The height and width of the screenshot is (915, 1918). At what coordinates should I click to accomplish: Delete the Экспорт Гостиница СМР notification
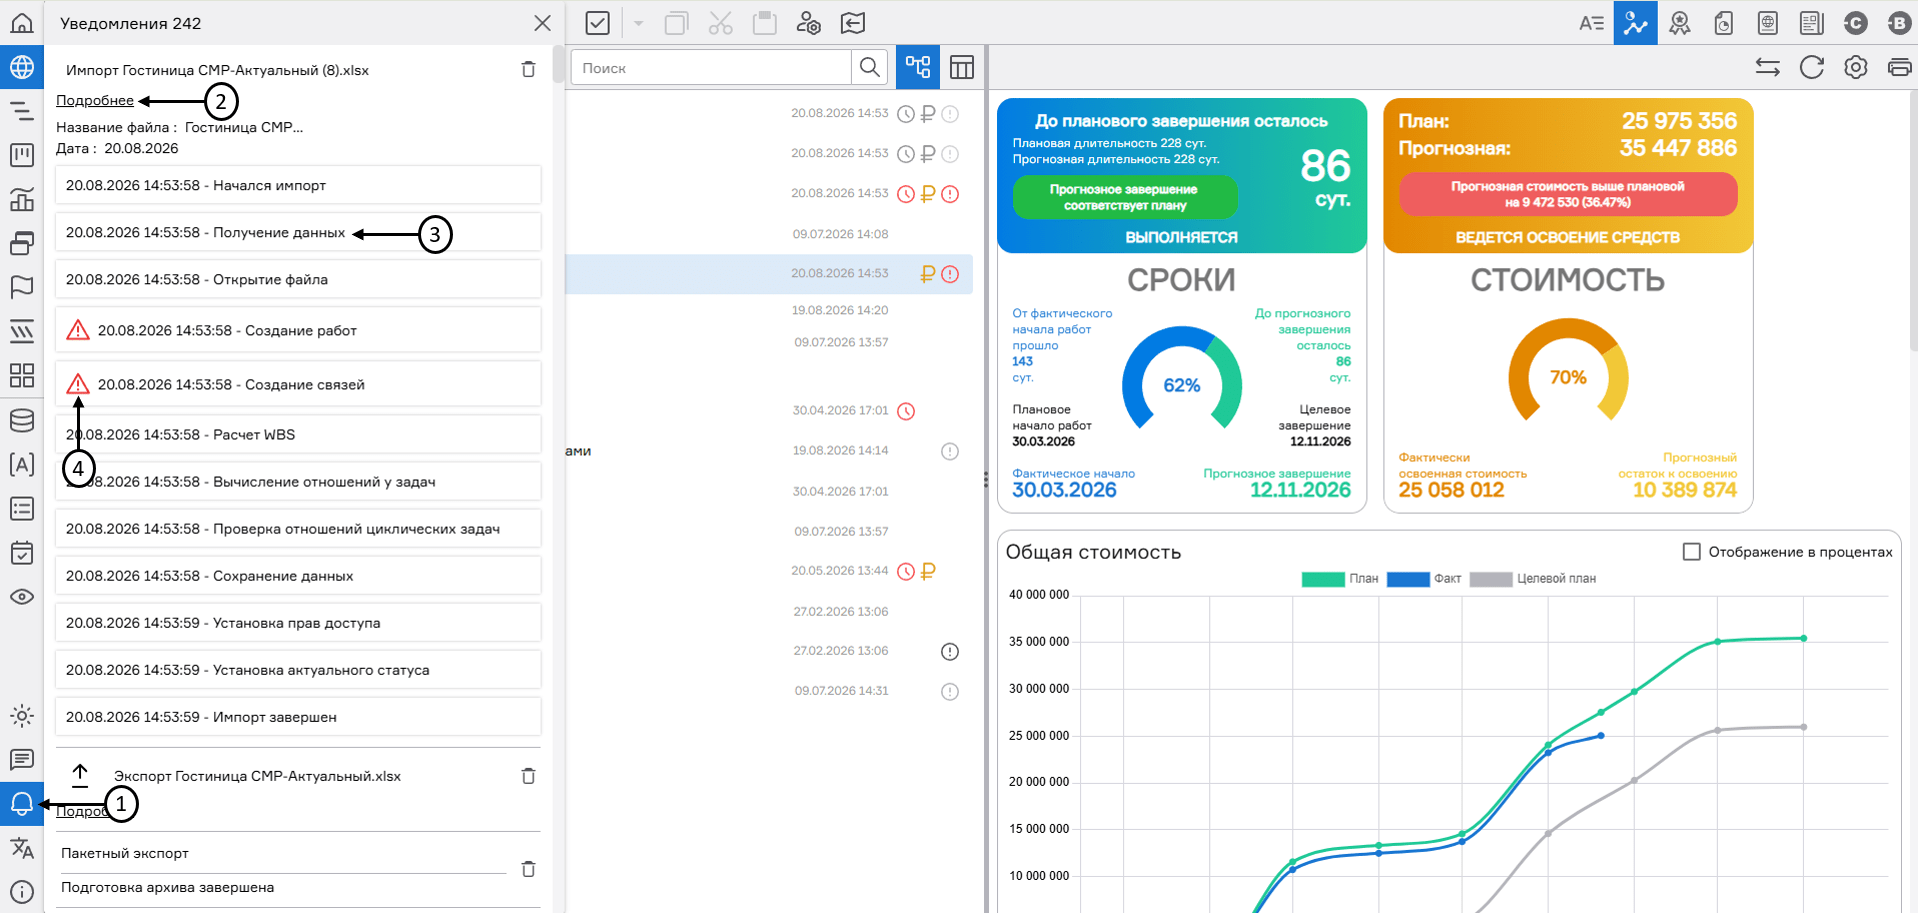tap(528, 776)
